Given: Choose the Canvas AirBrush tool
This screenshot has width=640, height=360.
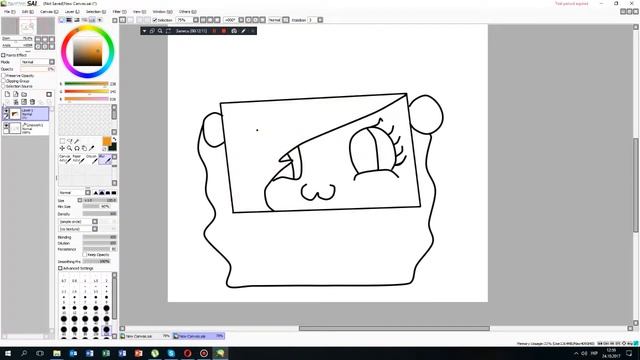Looking at the screenshot, I should pos(65,159).
